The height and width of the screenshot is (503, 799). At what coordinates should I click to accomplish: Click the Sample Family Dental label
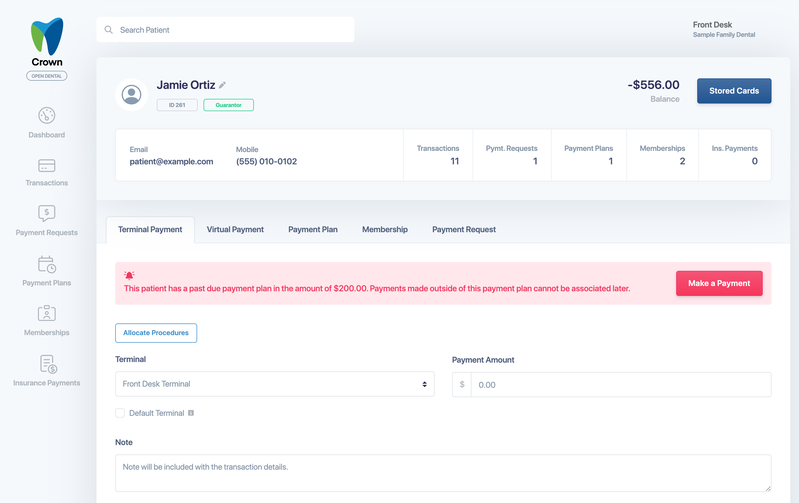(724, 35)
